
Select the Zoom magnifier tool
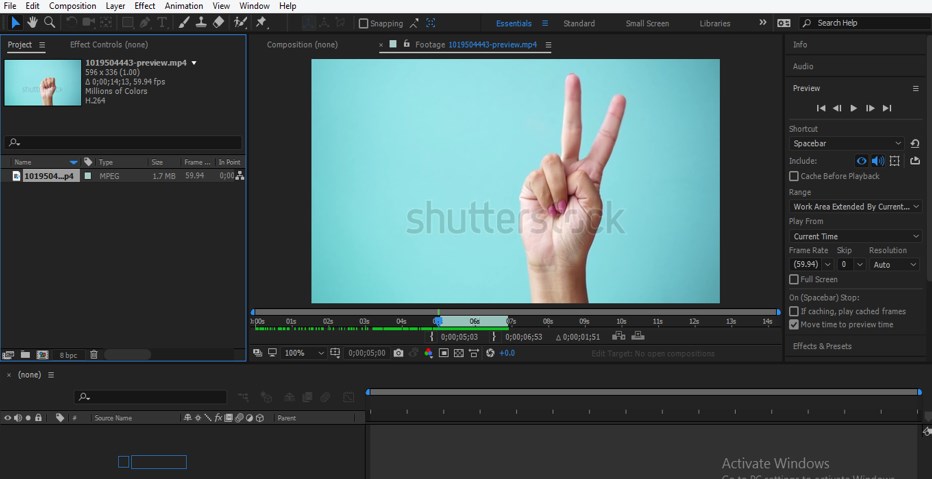[49, 22]
